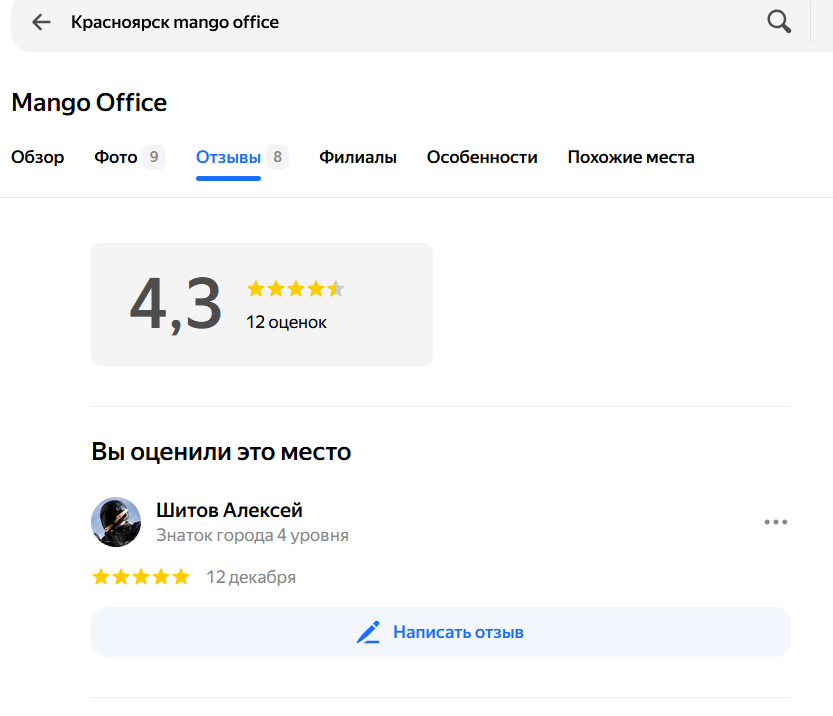Open the three-dot menu for the review
This screenshot has height=716, width=833.
click(776, 522)
